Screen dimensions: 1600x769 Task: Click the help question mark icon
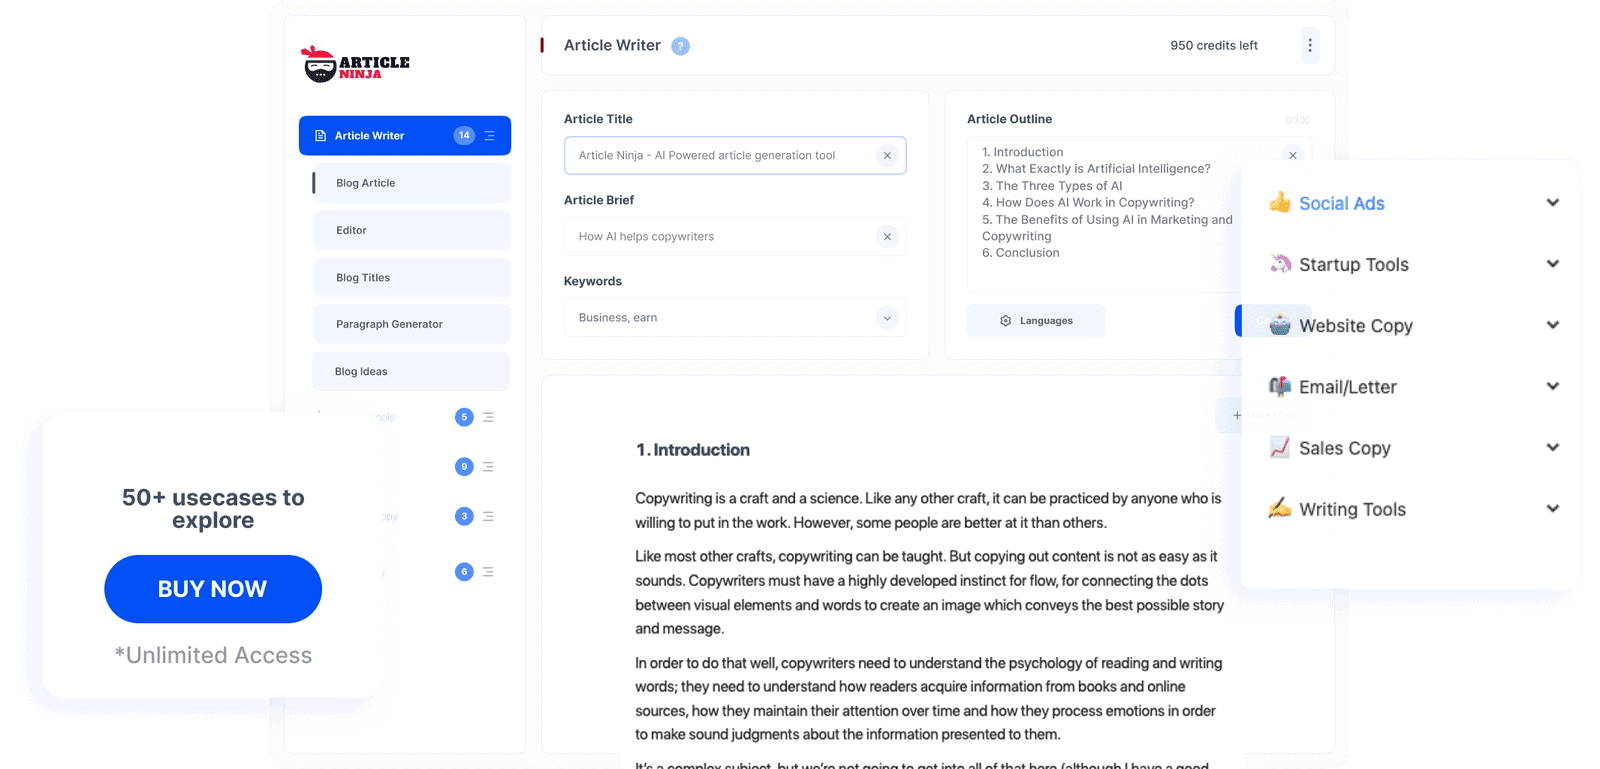(x=680, y=46)
